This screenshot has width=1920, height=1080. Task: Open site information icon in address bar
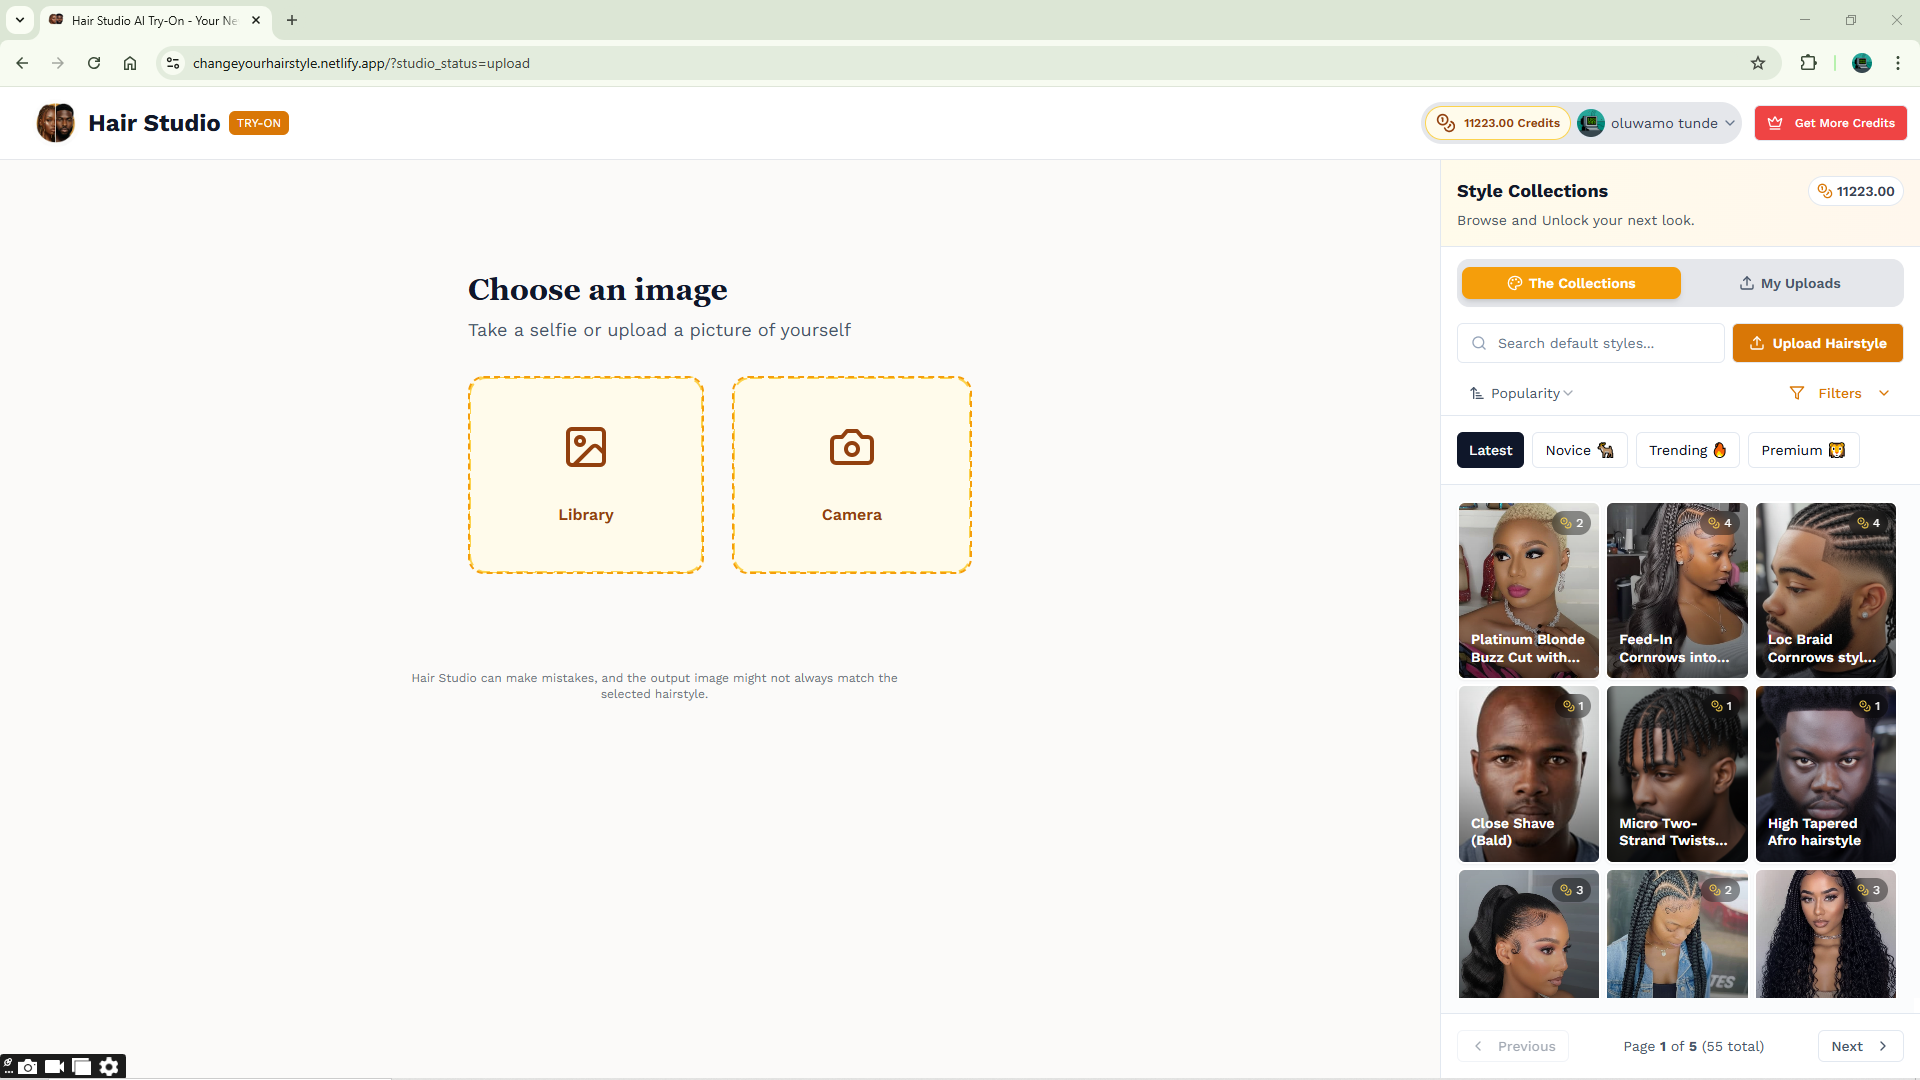[173, 63]
